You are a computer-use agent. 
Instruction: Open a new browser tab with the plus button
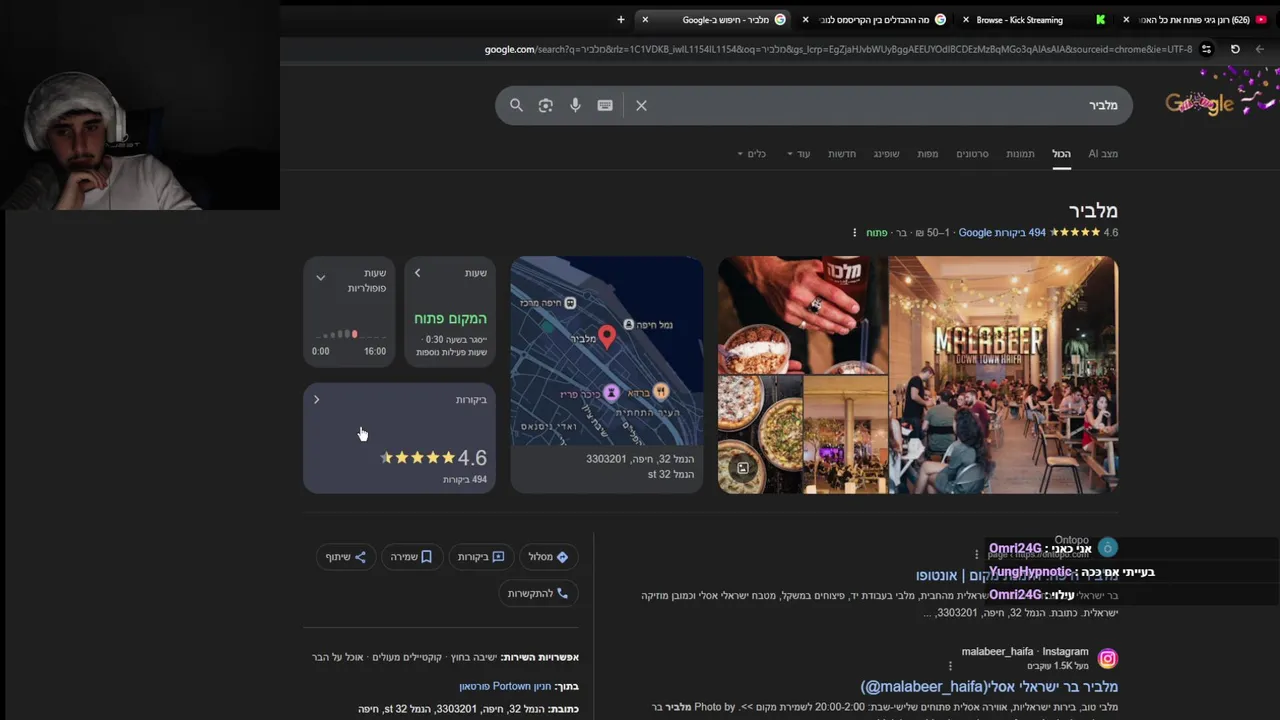click(x=621, y=19)
